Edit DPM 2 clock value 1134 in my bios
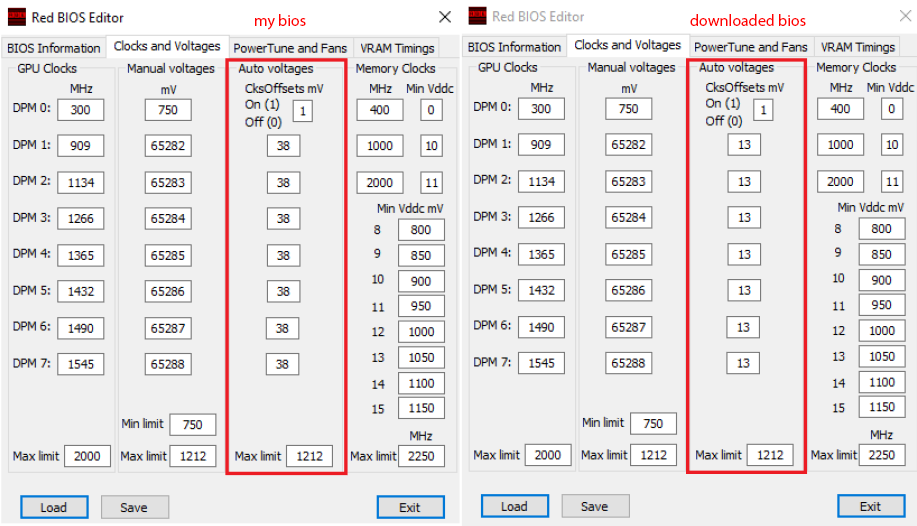Viewport: 917px width, 526px height. [x=81, y=183]
